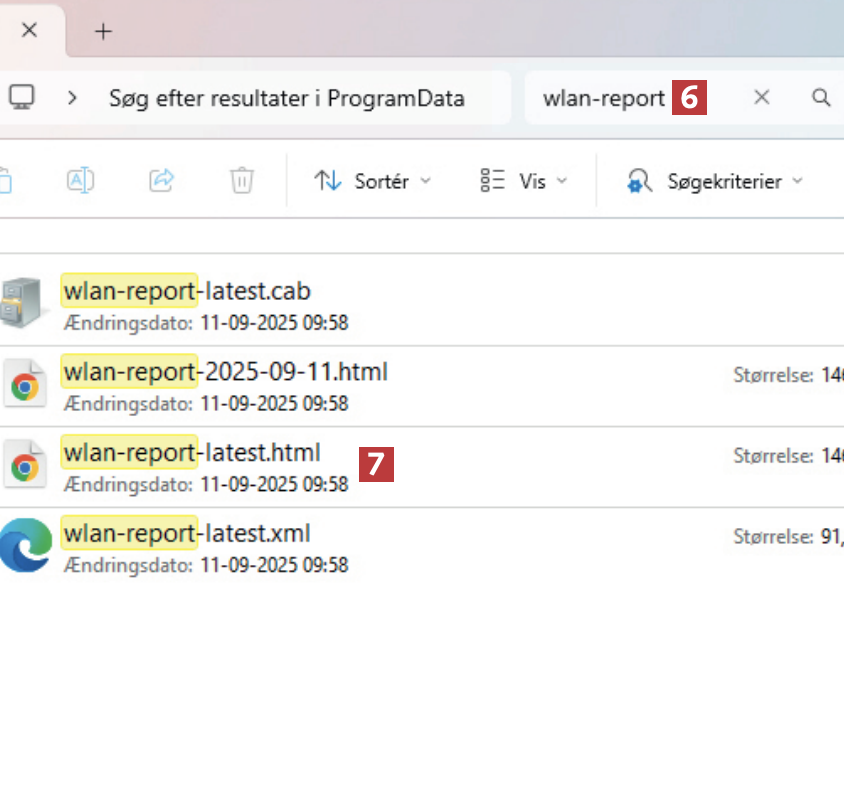The height and width of the screenshot is (798, 844).
Task: Open the Vis view options dropdown
Action: 523,181
